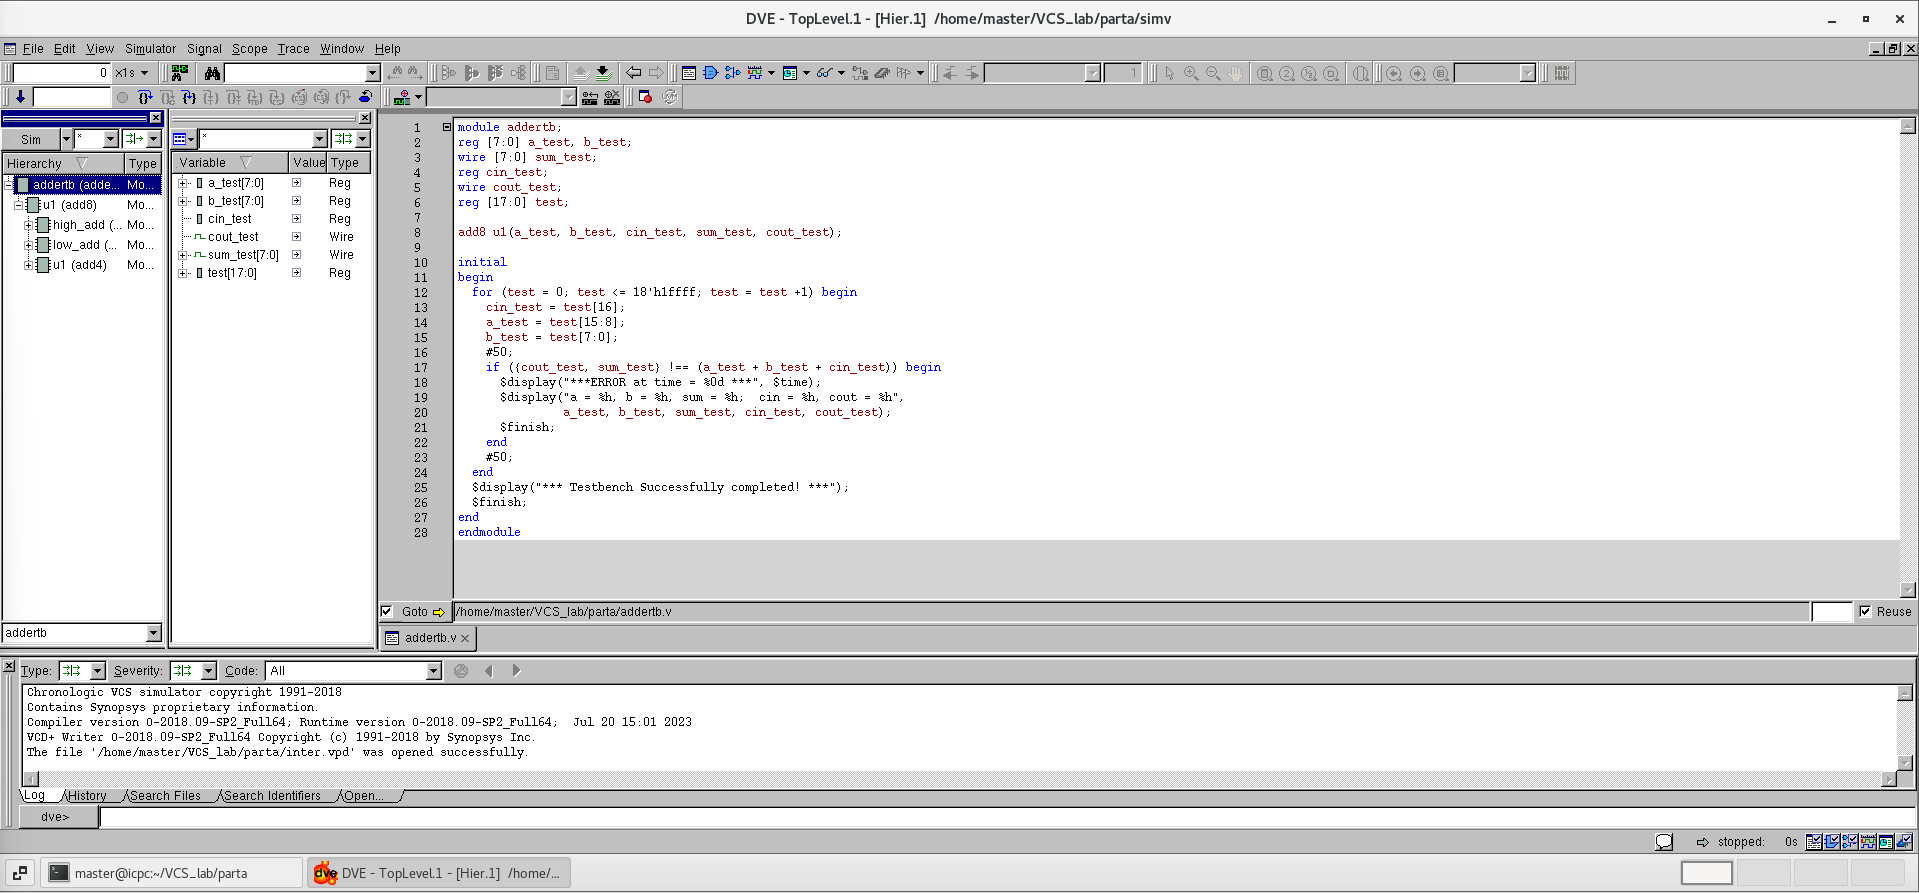This screenshot has height=893, width=1919.
Task: Sort by the Variable column header
Action: click(x=230, y=163)
